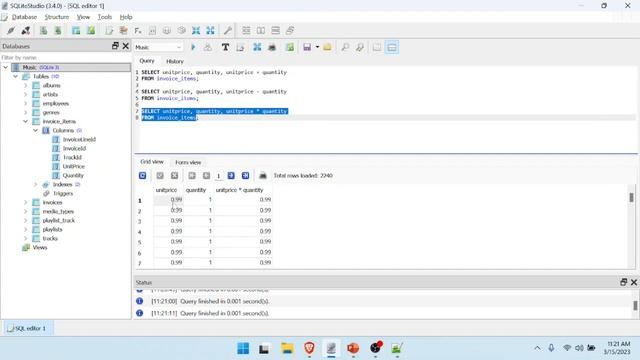Open the save options dropdown arrow
This screenshot has width=640, height=360.
point(317,47)
